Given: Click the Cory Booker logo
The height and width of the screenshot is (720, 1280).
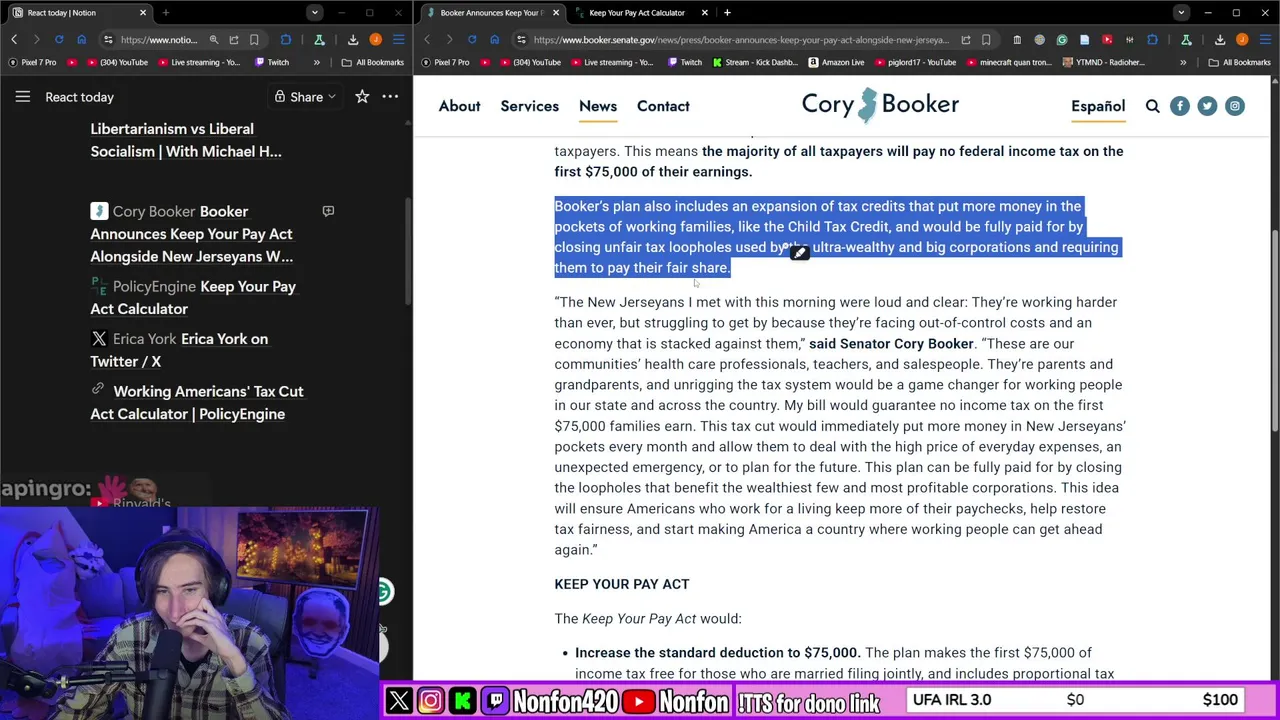Looking at the screenshot, I should 880,105.
